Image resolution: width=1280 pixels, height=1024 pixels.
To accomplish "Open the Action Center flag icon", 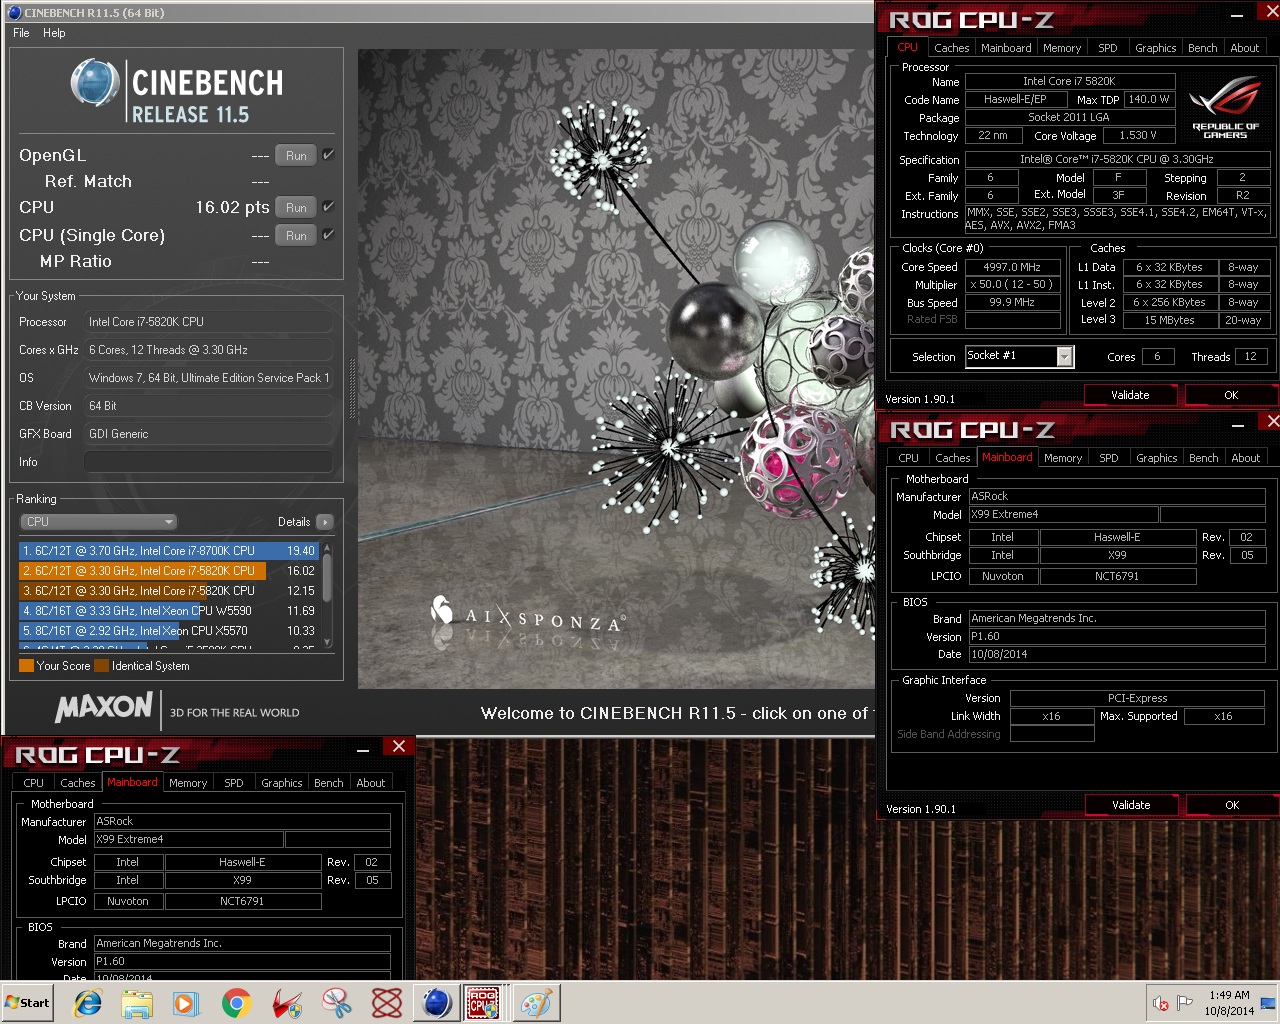I will point(1185,1003).
